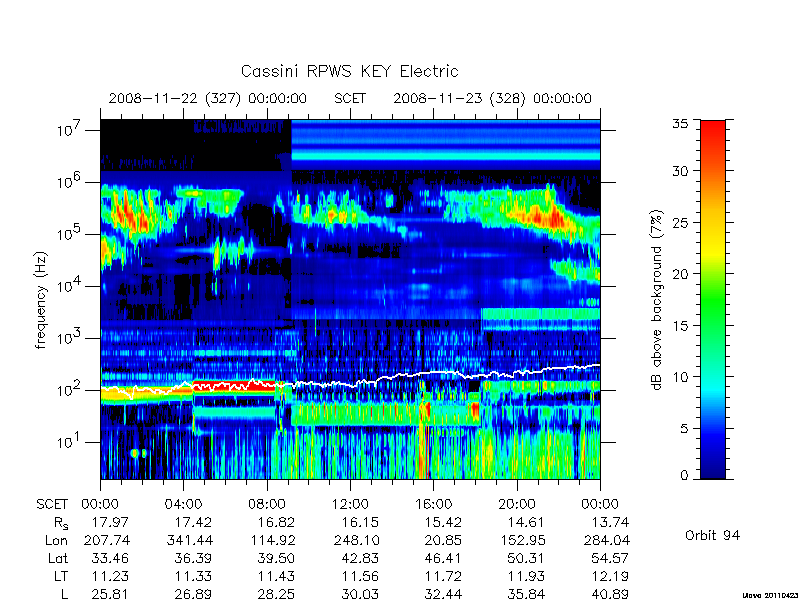Image resolution: width=800 pixels, height=600 pixels.
Task: Click the LT value '11.56'
Action: coord(360,576)
